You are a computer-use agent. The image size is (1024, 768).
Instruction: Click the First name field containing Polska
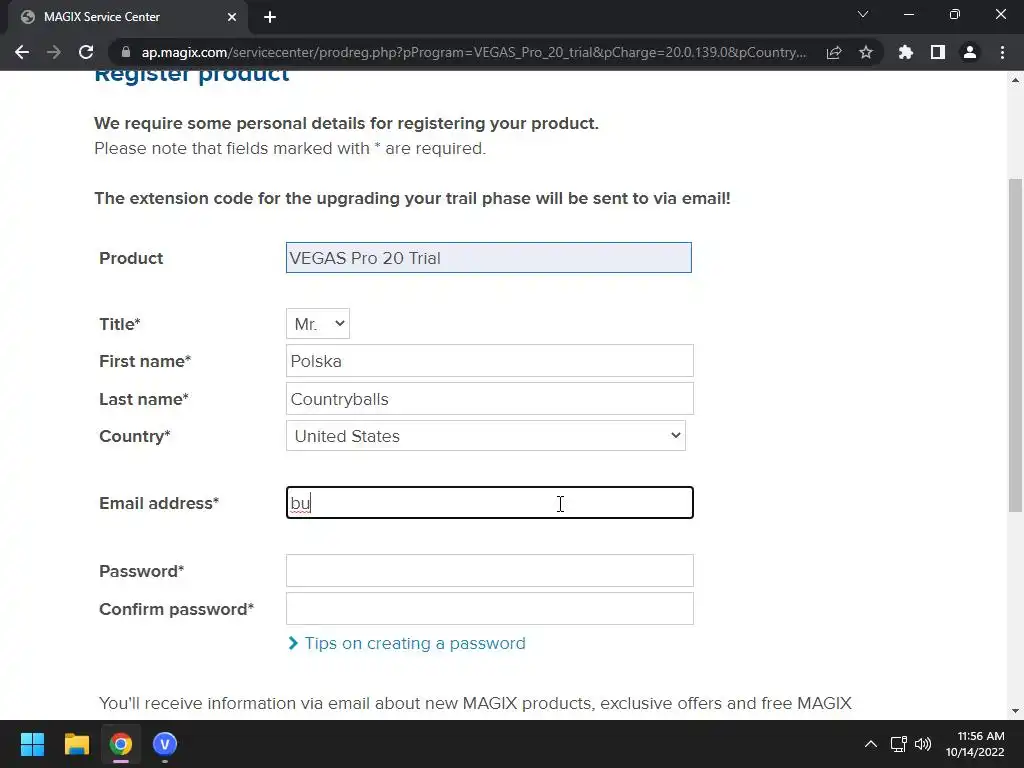[490, 360]
